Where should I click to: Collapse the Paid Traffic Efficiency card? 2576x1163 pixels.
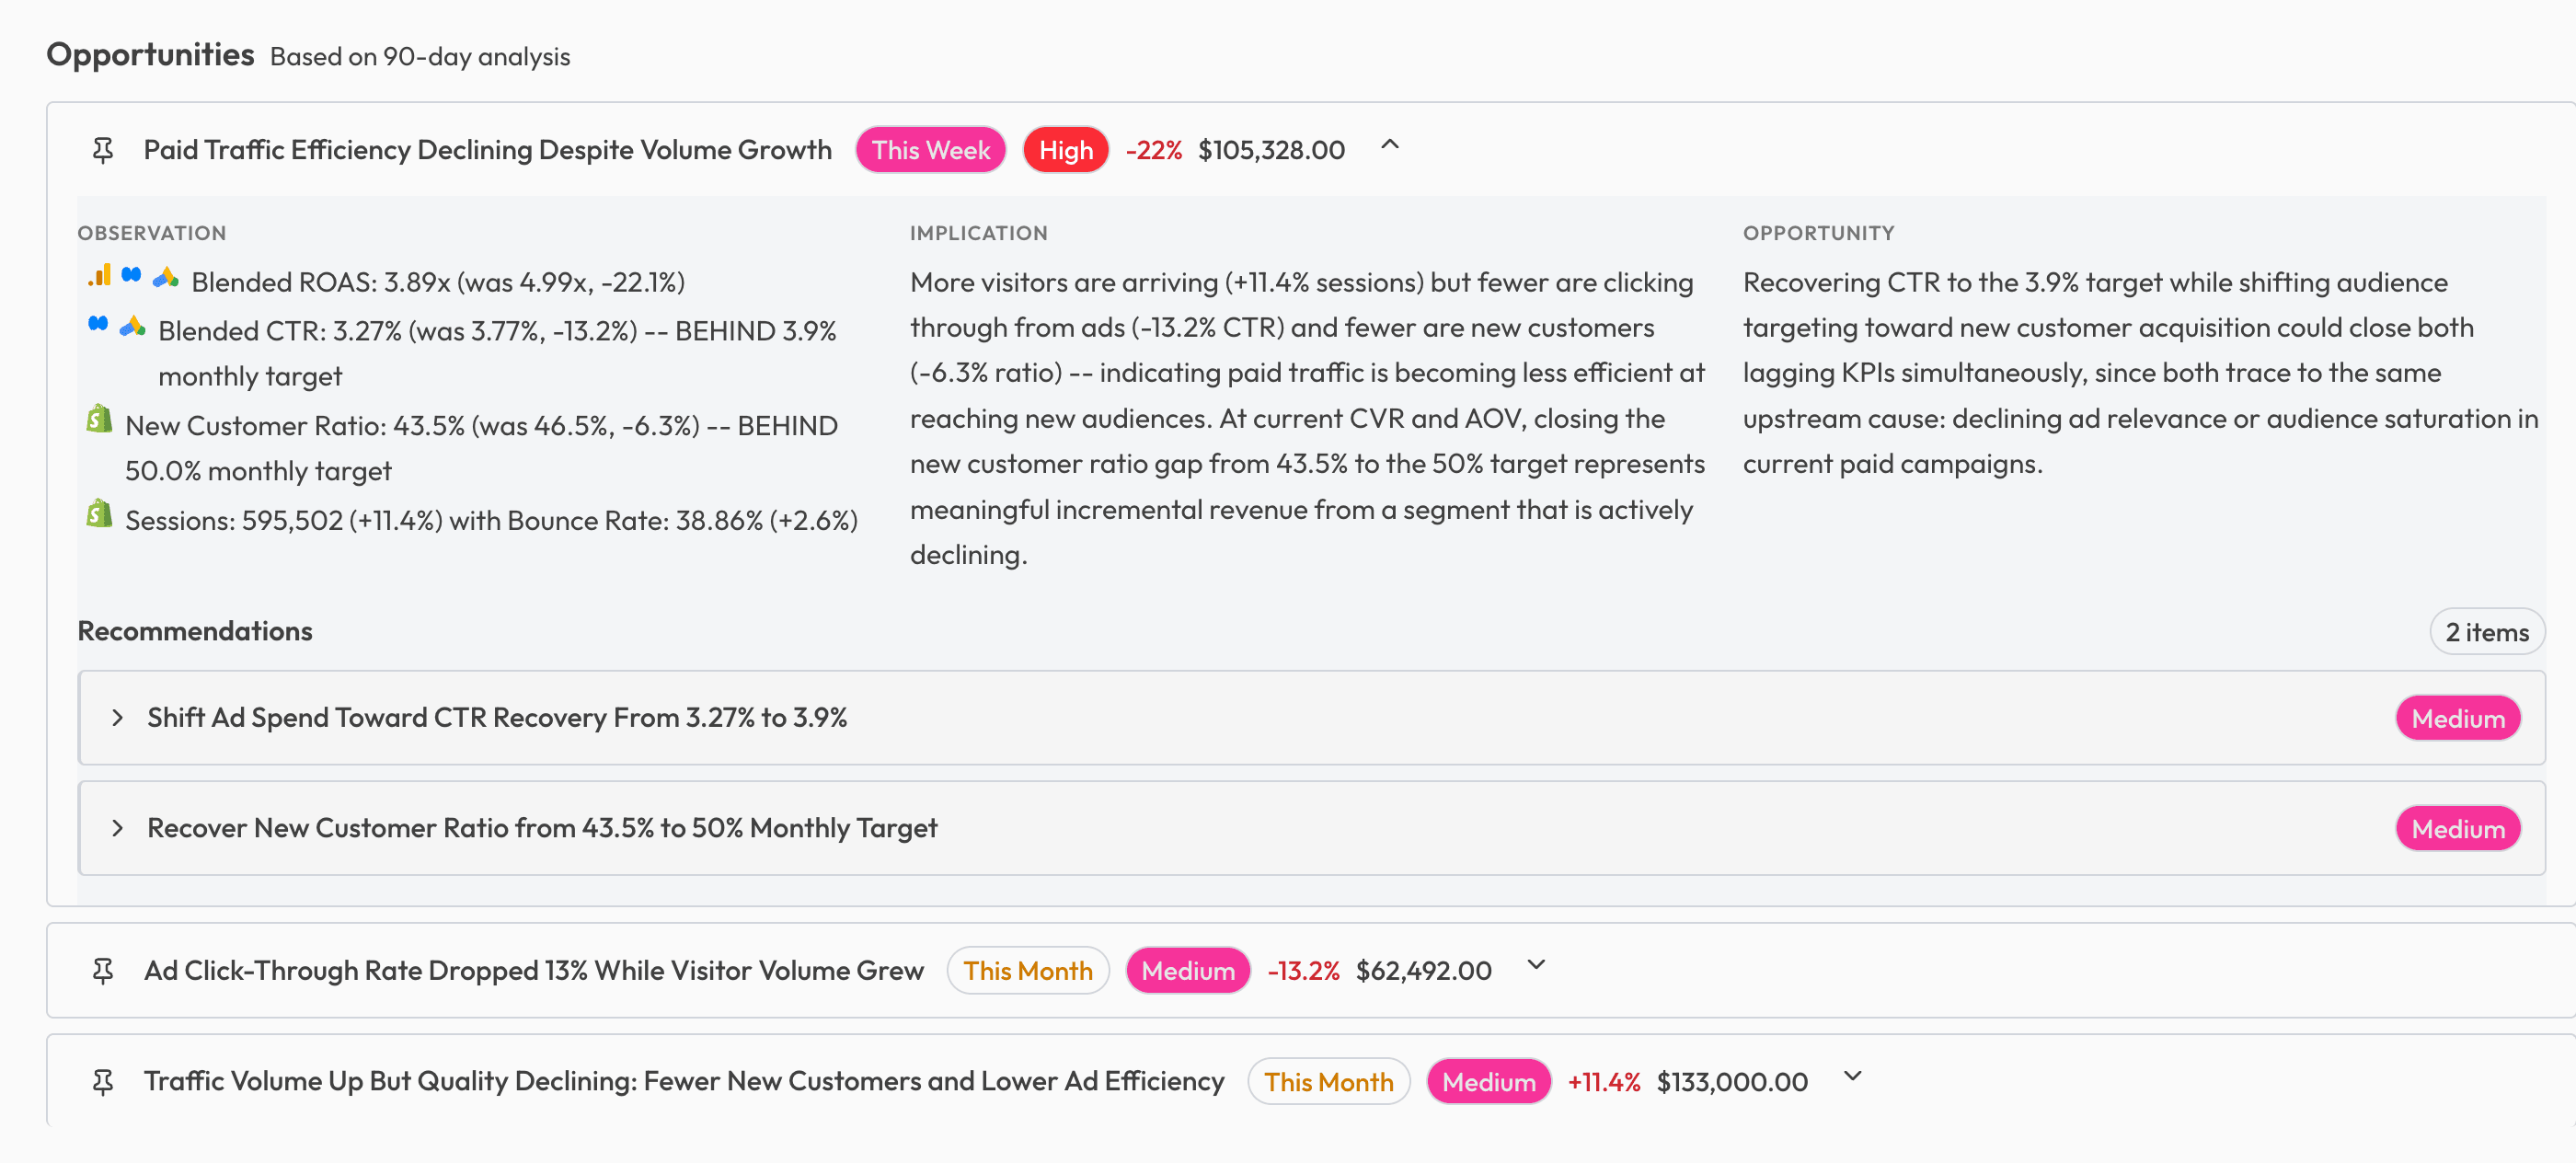point(1389,147)
